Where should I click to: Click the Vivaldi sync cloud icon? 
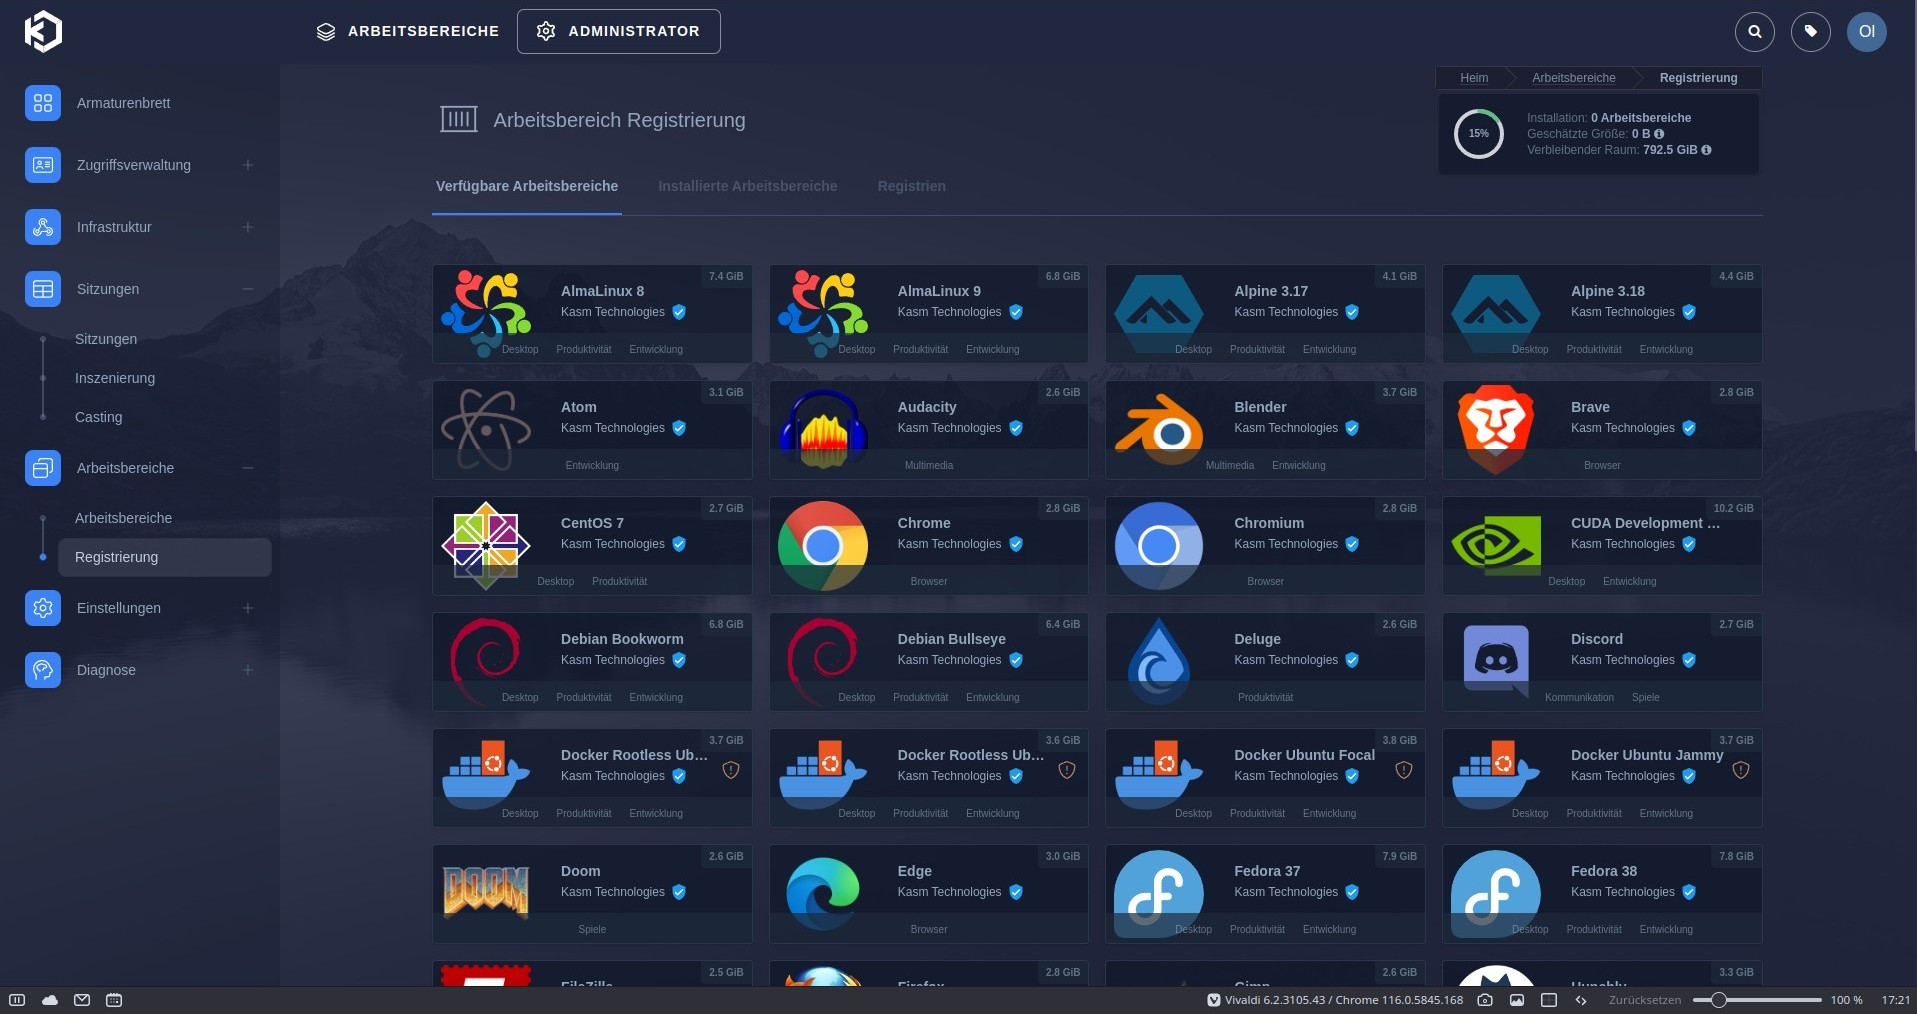point(50,1000)
